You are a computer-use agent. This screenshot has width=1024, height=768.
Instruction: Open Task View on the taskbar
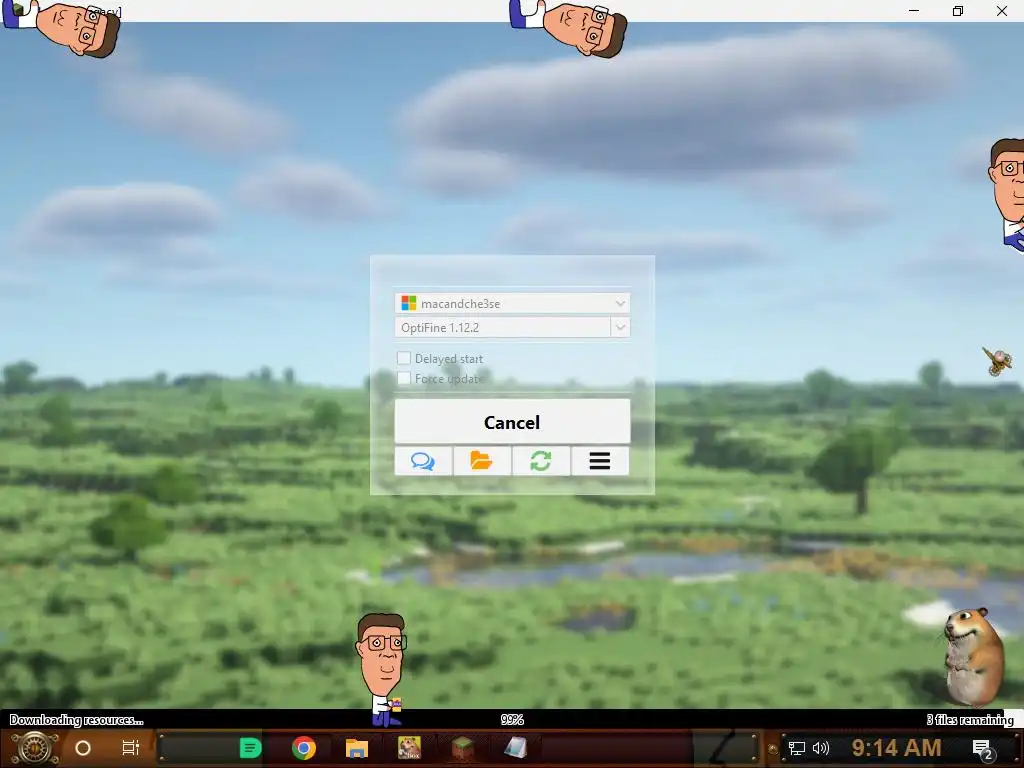pyautogui.click(x=131, y=748)
